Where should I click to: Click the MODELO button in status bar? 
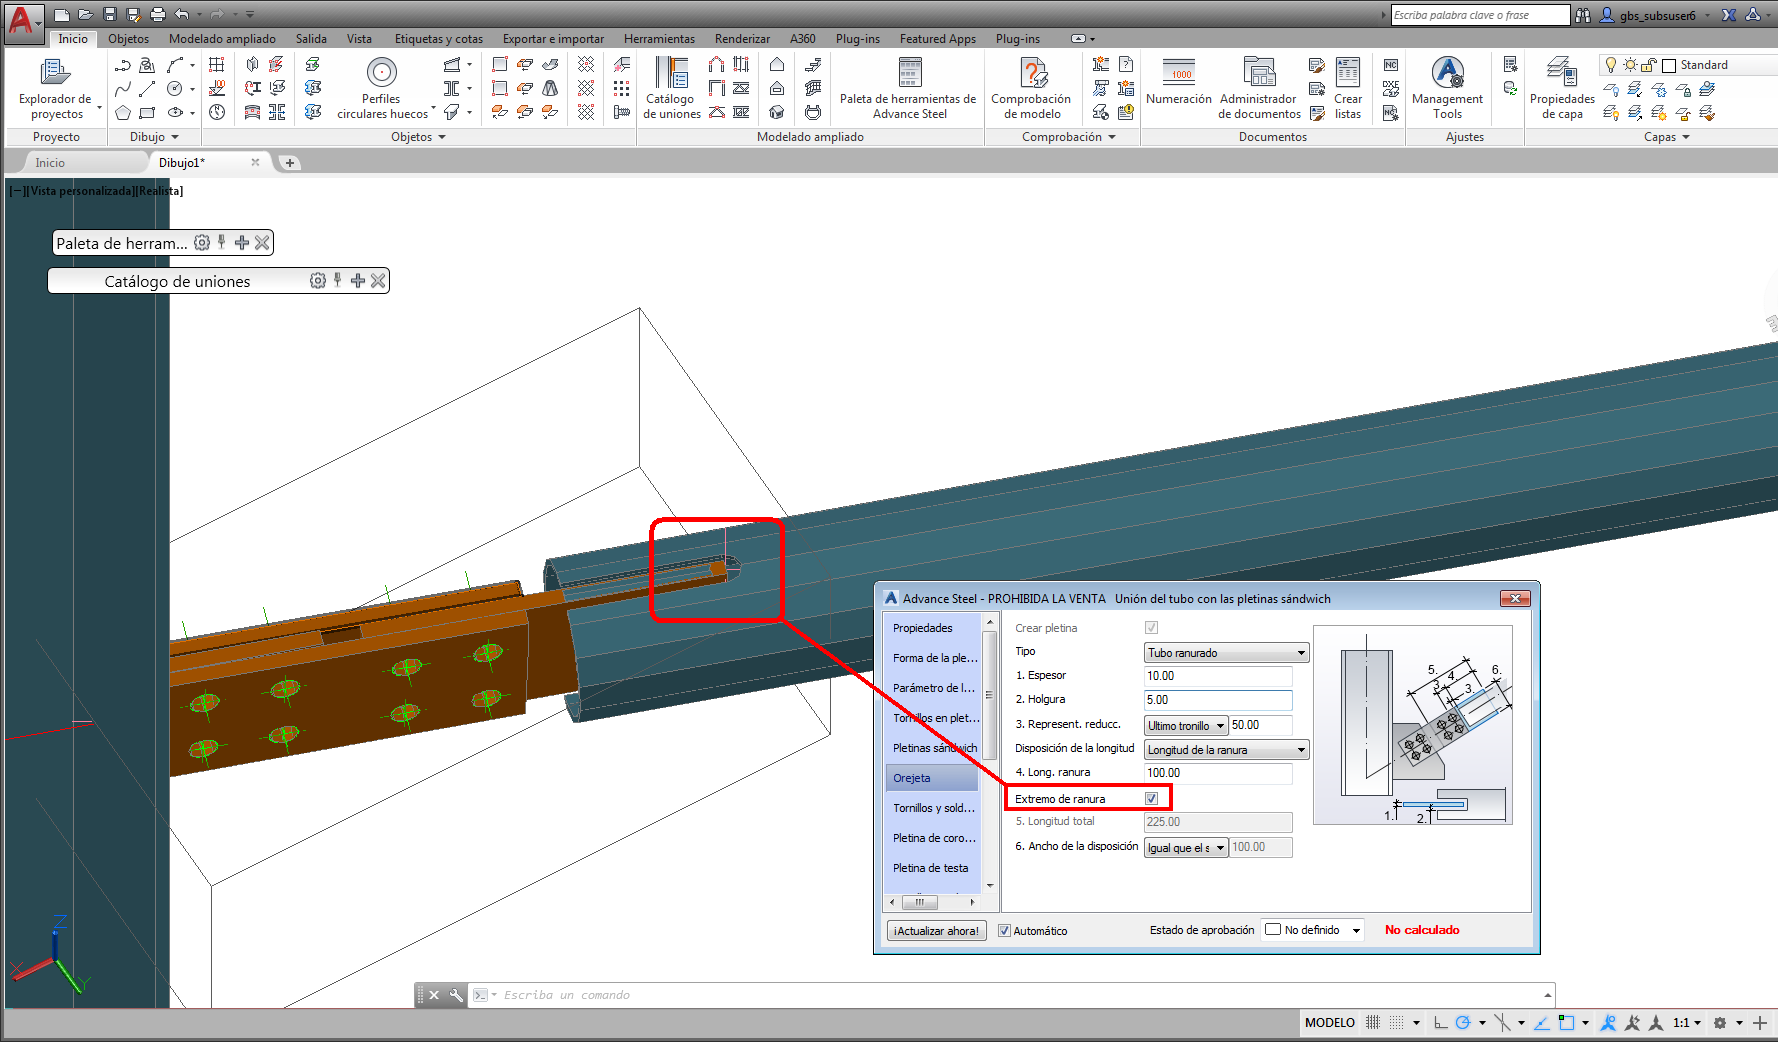[1330, 1022]
